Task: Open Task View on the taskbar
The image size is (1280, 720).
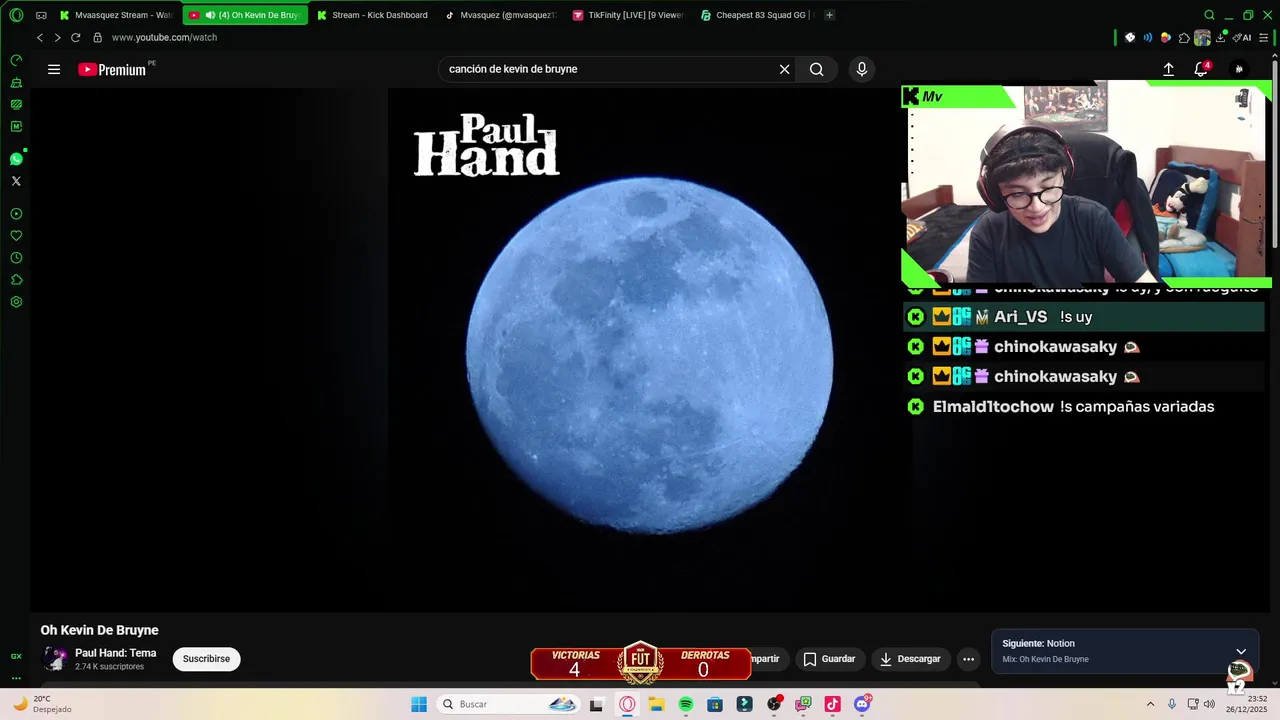Action: coord(597,704)
